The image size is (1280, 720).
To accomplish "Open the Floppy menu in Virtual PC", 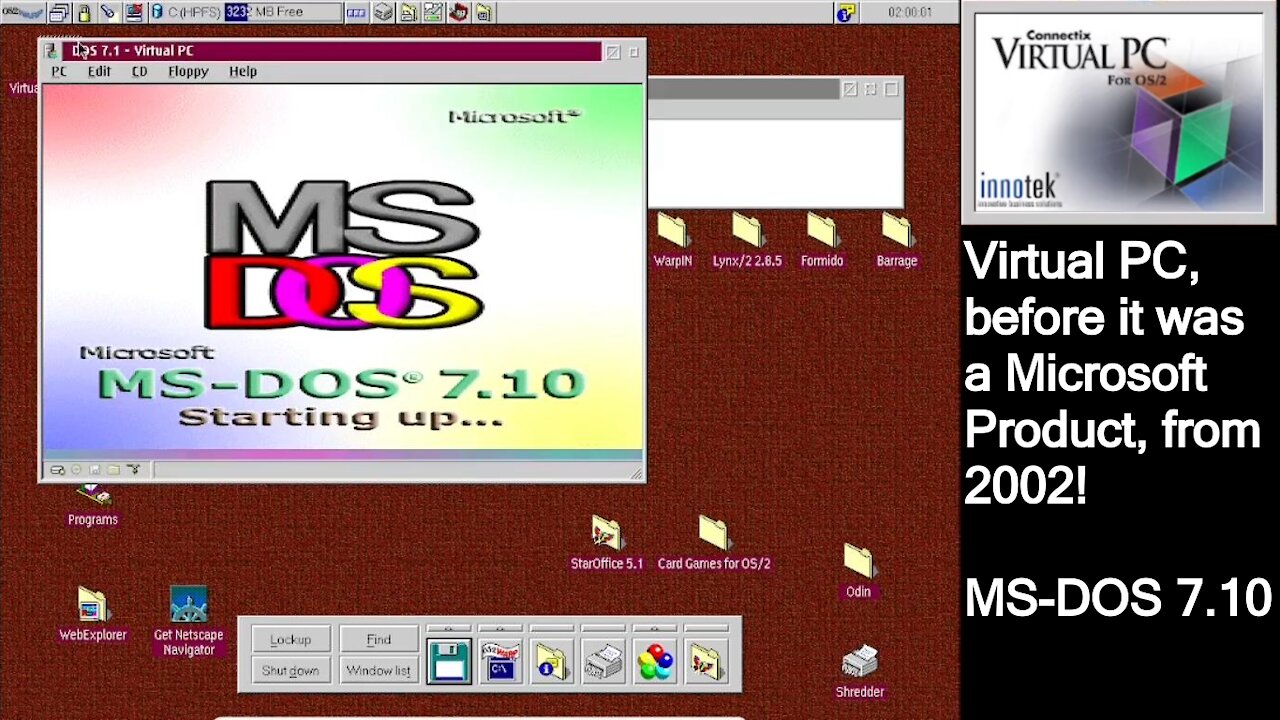I will [x=188, y=71].
